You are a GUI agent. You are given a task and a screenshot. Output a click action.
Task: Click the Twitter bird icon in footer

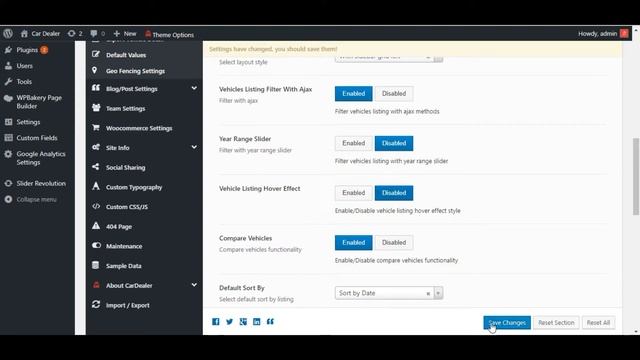pyautogui.click(x=229, y=322)
